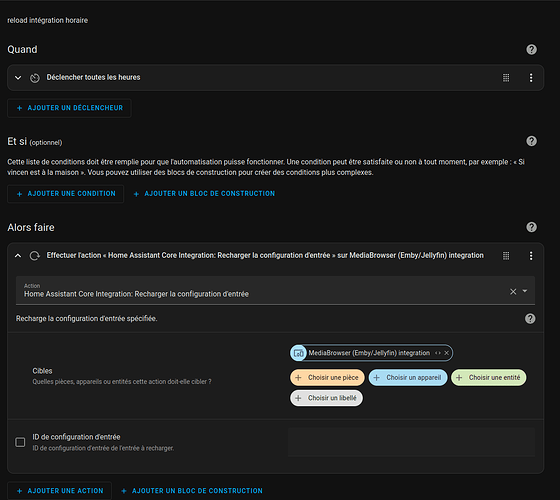The image size is (560, 500).
Task: Remove the MediaBrowser integration target chip
Action: pyautogui.click(x=446, y=353)
